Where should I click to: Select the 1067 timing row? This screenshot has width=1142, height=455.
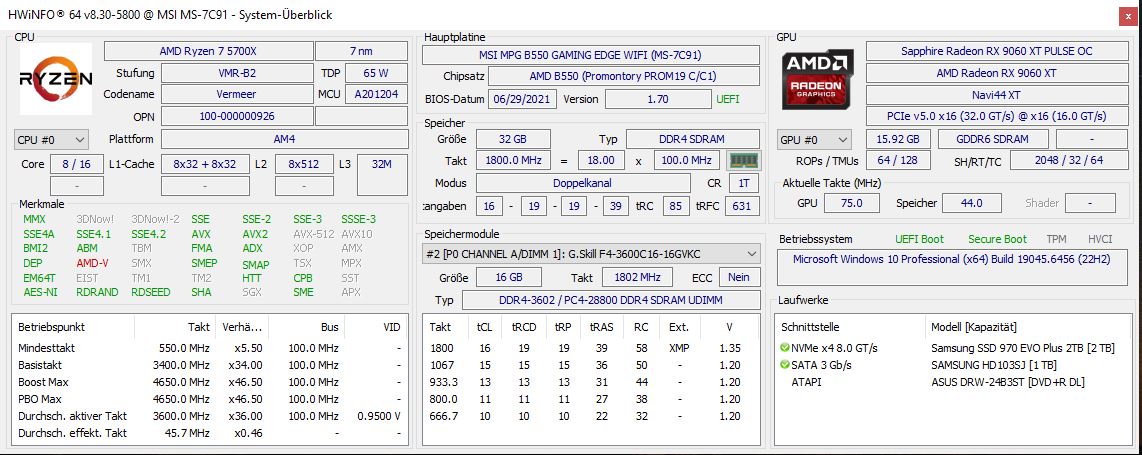coord(591,365)
